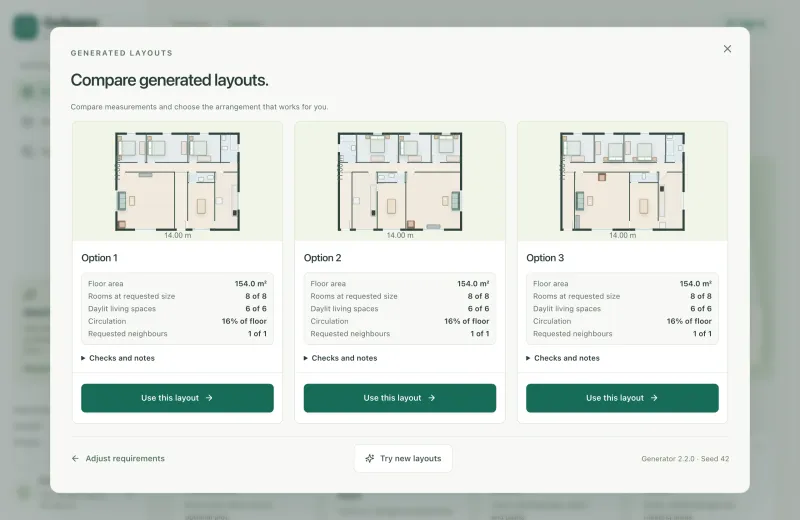Viewport: 800px width, 520px height.
Task: Click Option 3 Rooms at requested size label
Action: point(577,296)
